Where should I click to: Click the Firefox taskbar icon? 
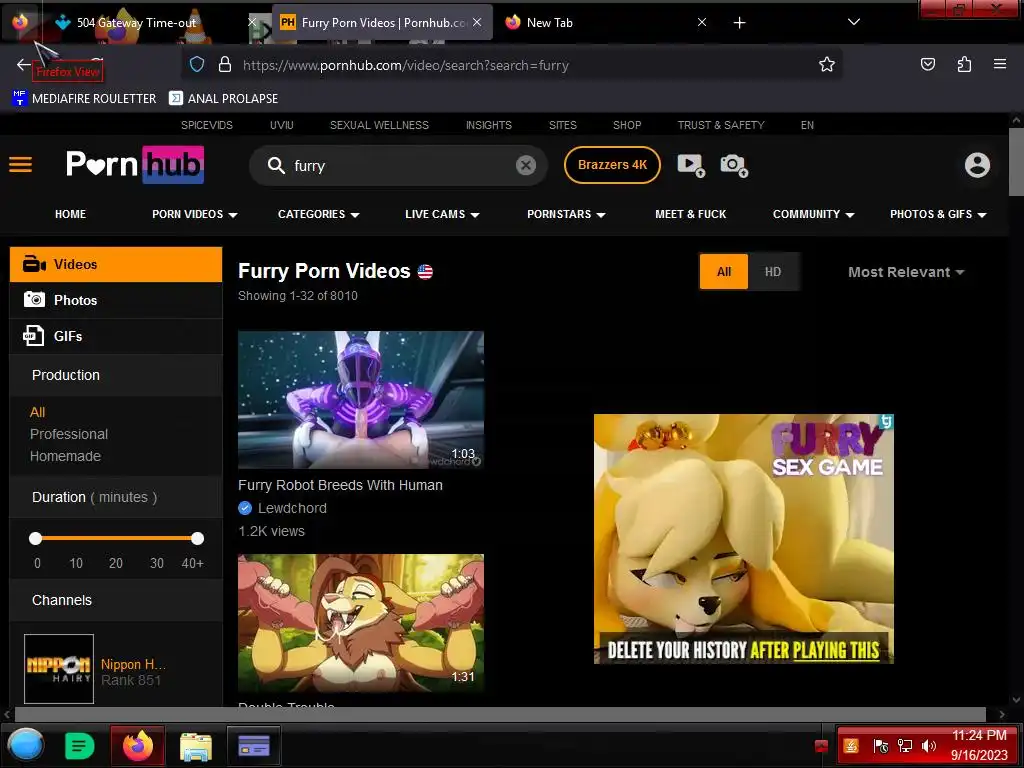pyautogui.click(x=138, y=745)
